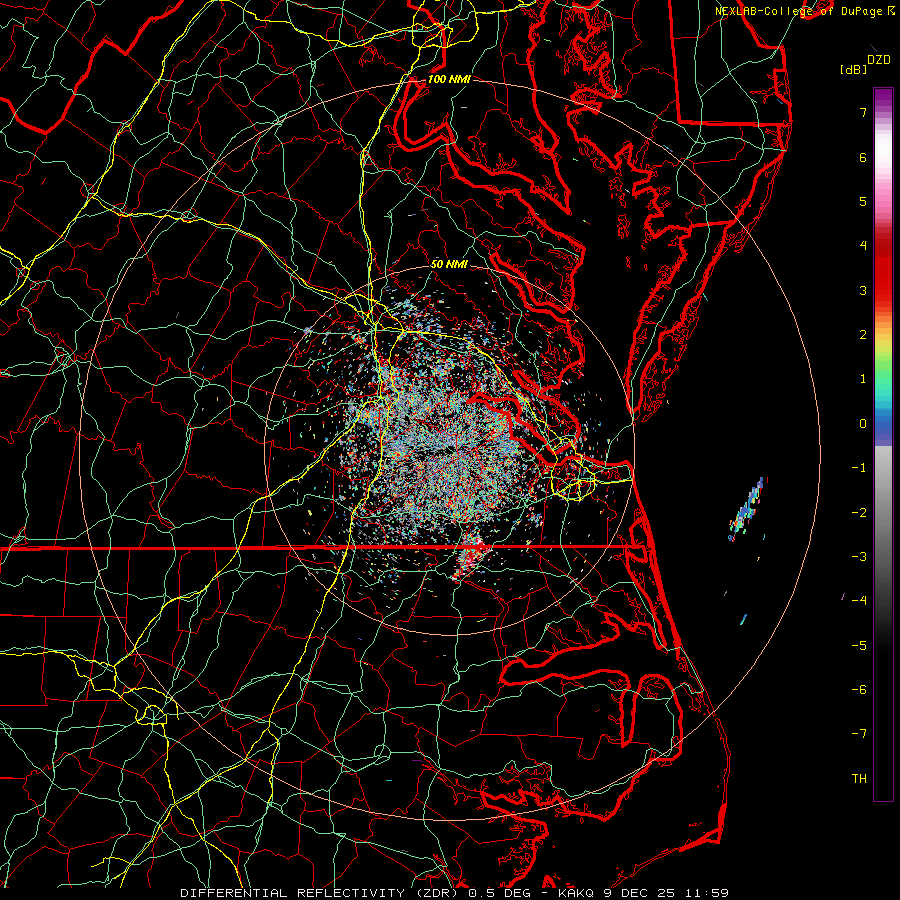Click the "5" value on the dB scale
The image size is (900, 900).
click(863, 201)
